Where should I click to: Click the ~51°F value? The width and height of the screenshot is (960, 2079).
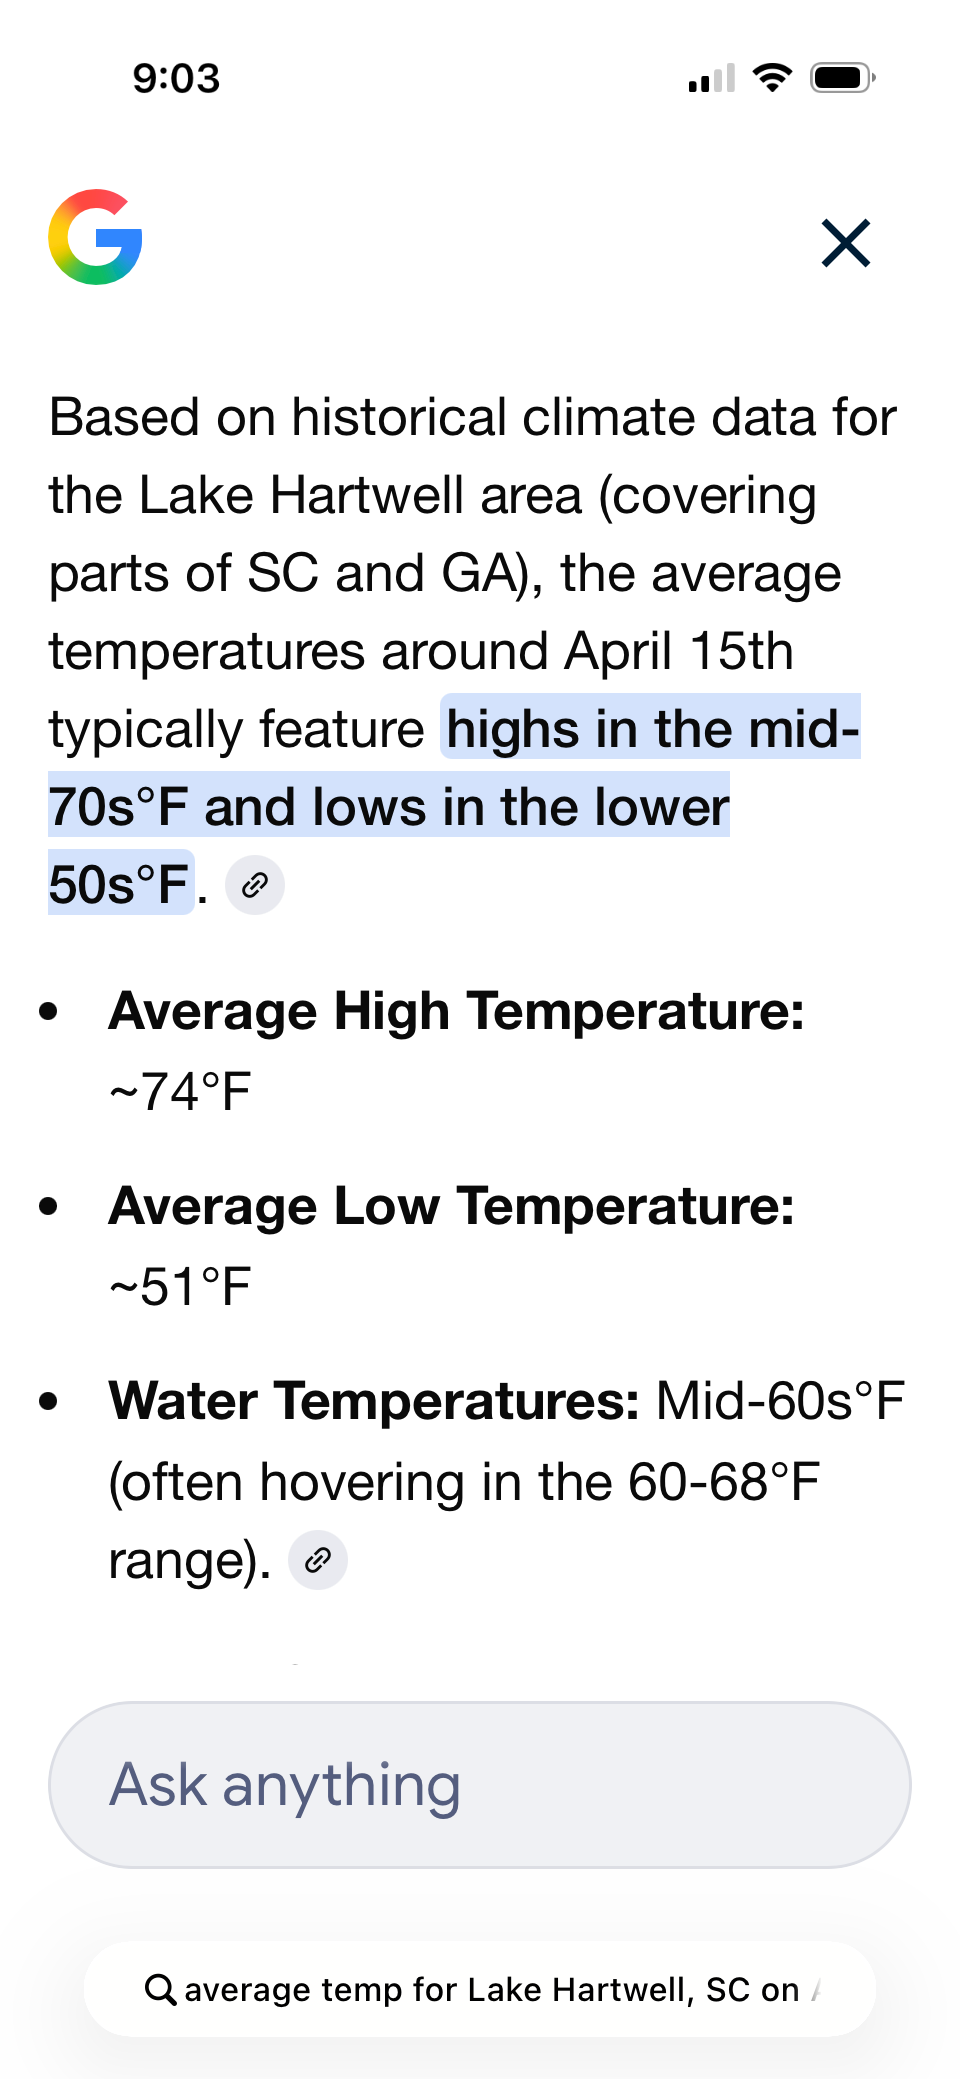(x=180, y=1286)
